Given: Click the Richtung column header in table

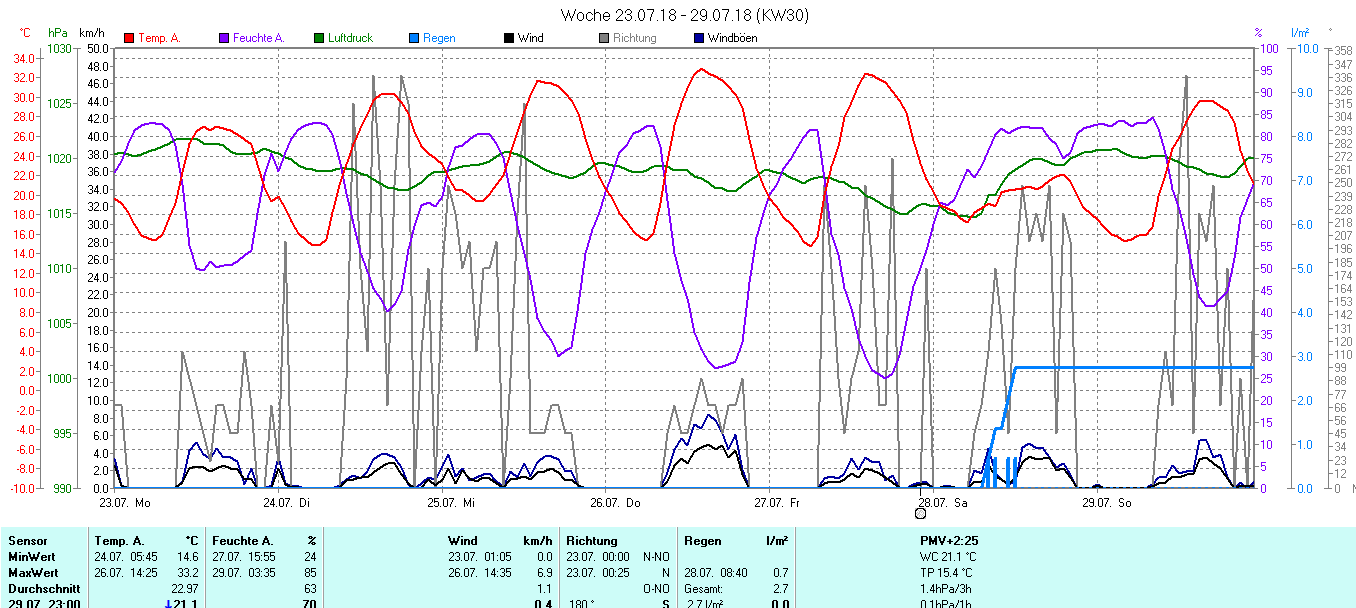Looking at the screenshot, I should click(x=592, y=541).
